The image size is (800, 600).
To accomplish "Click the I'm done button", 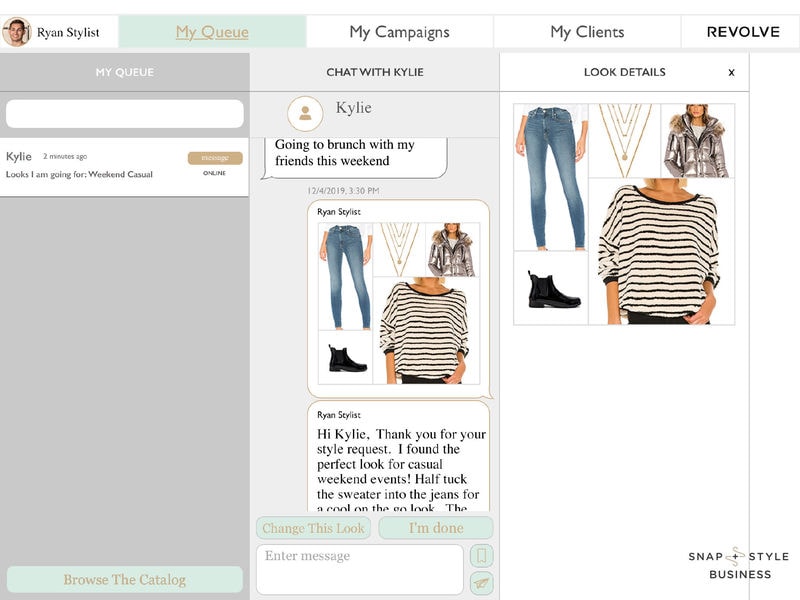I will point(436,528).
